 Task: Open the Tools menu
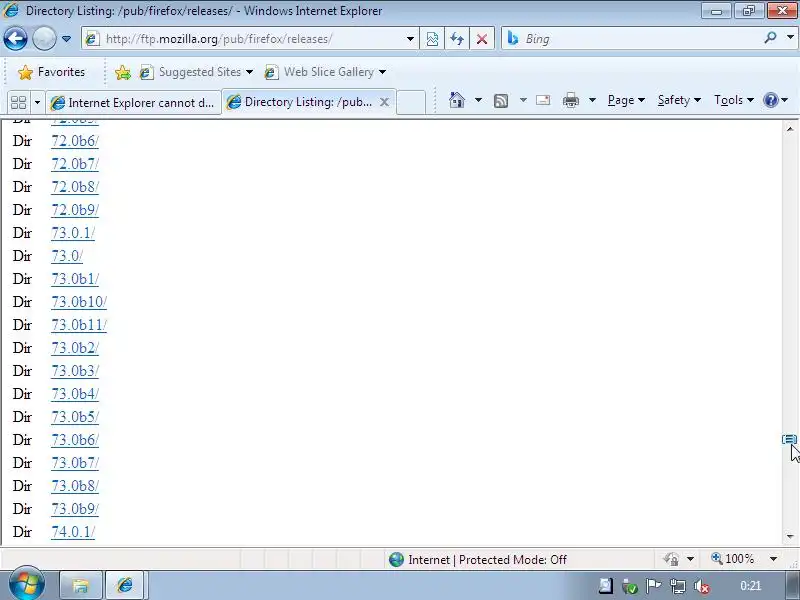click(734, 100)
